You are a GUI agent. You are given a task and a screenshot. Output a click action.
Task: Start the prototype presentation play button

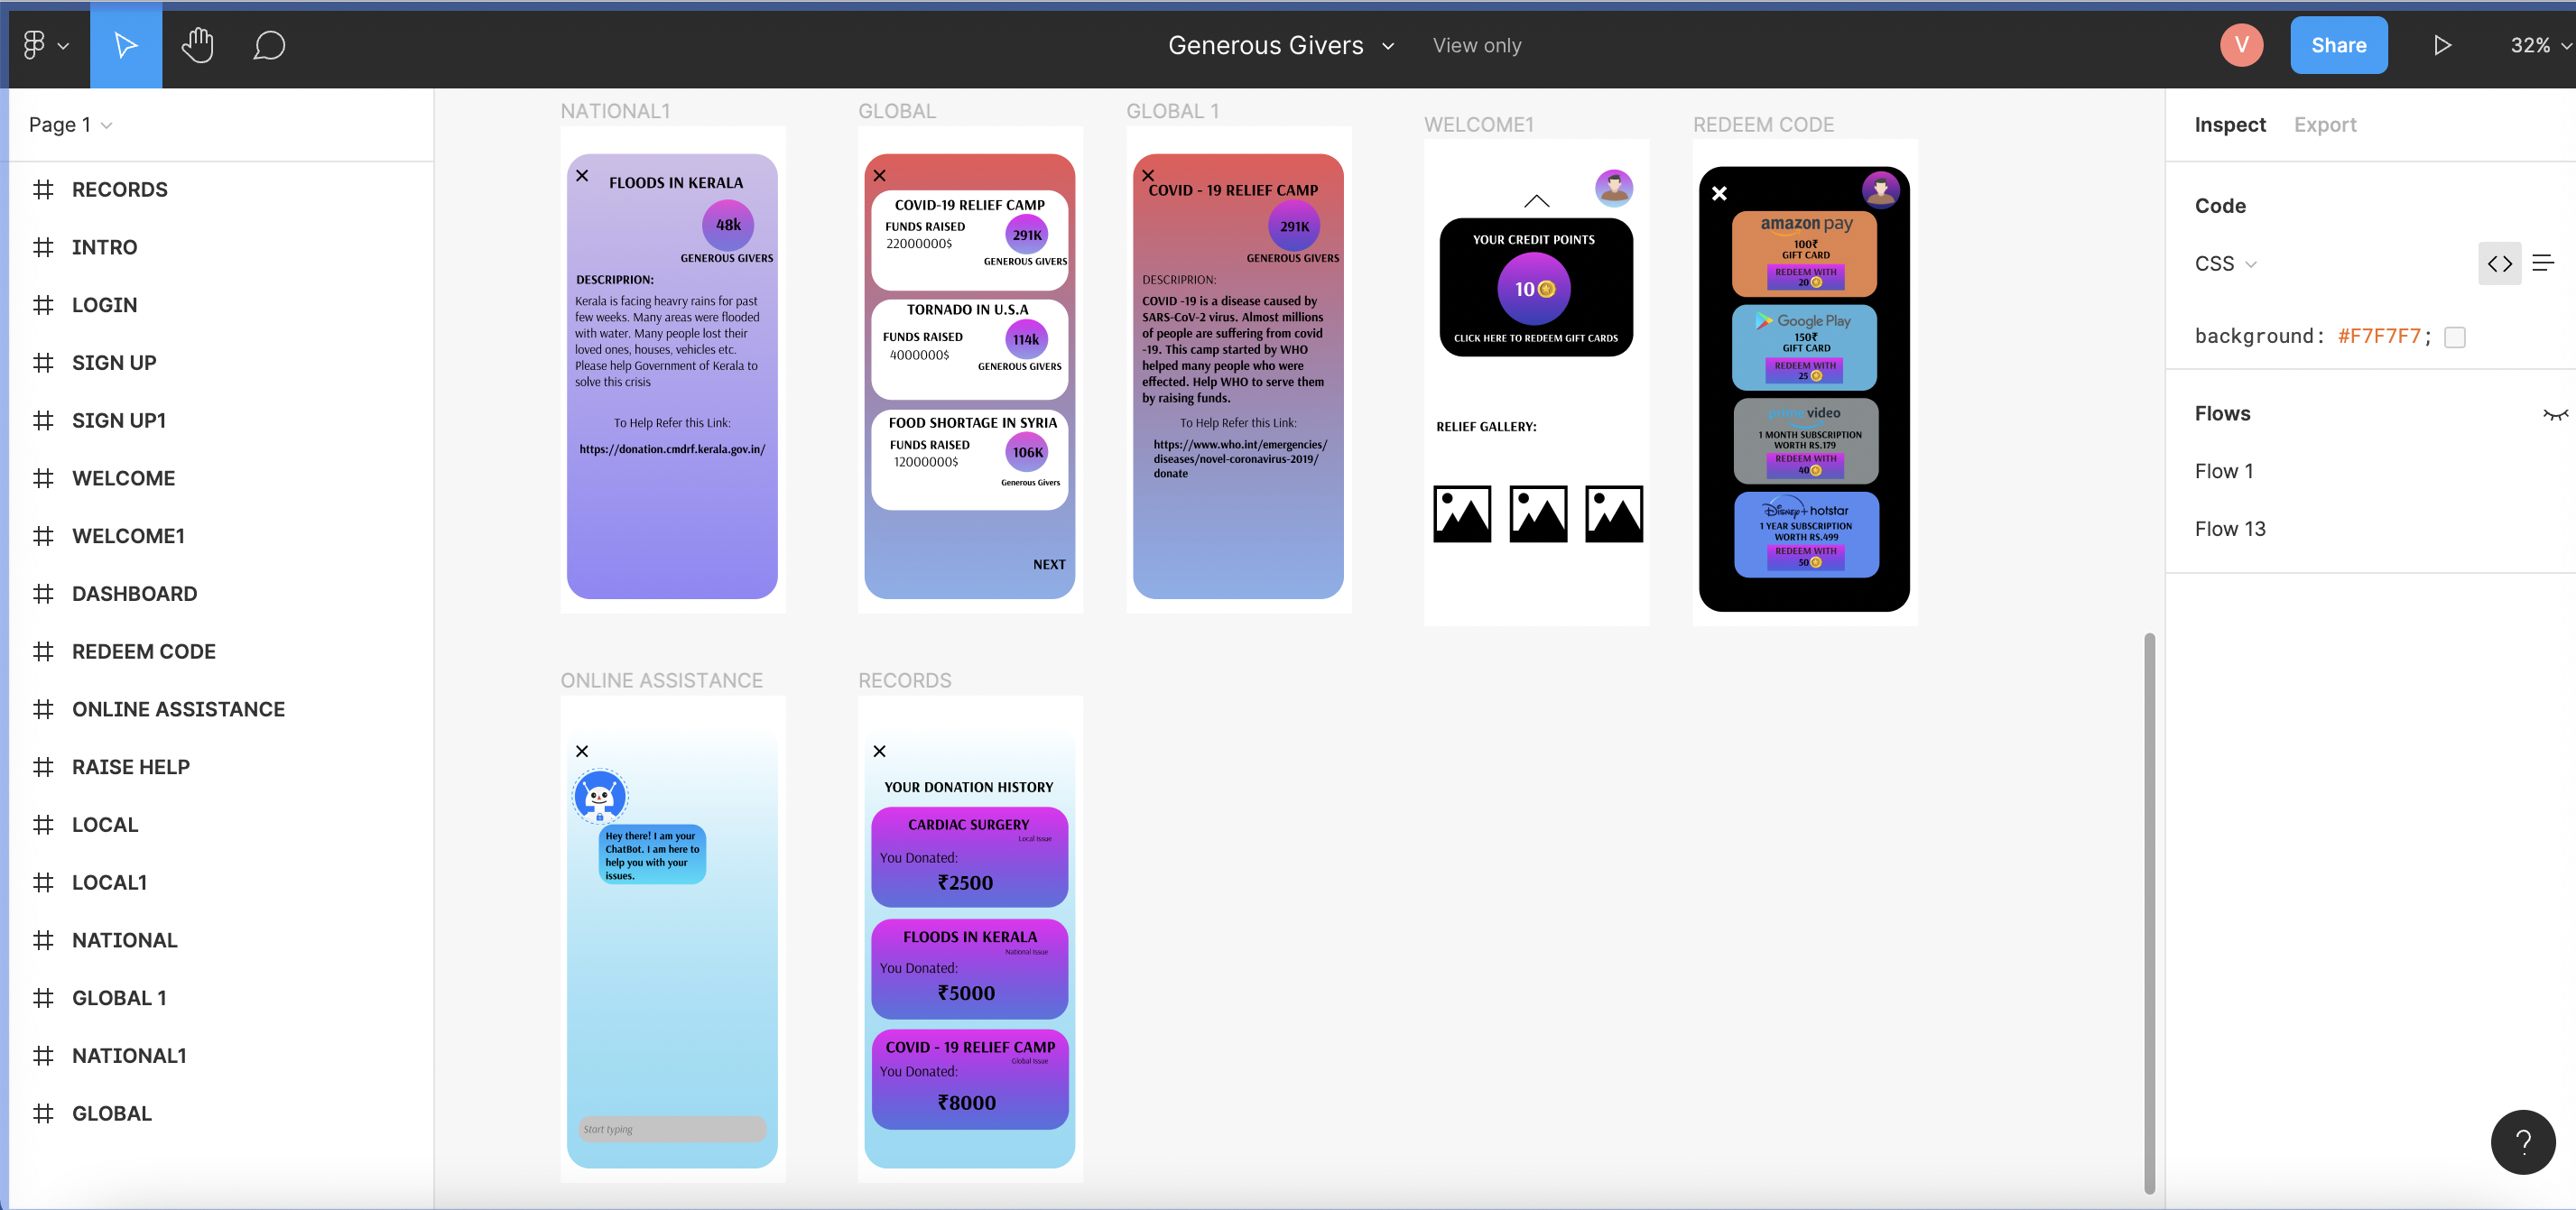(x=2442, y=45)
